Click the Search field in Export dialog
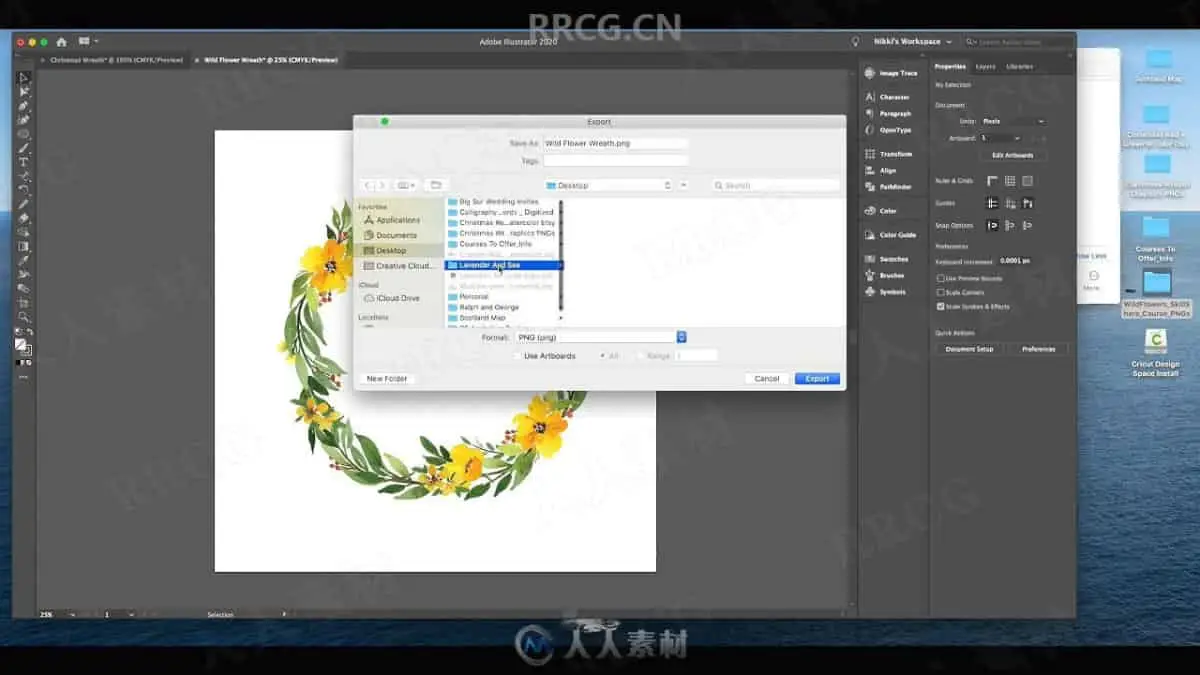 [776, 185]
